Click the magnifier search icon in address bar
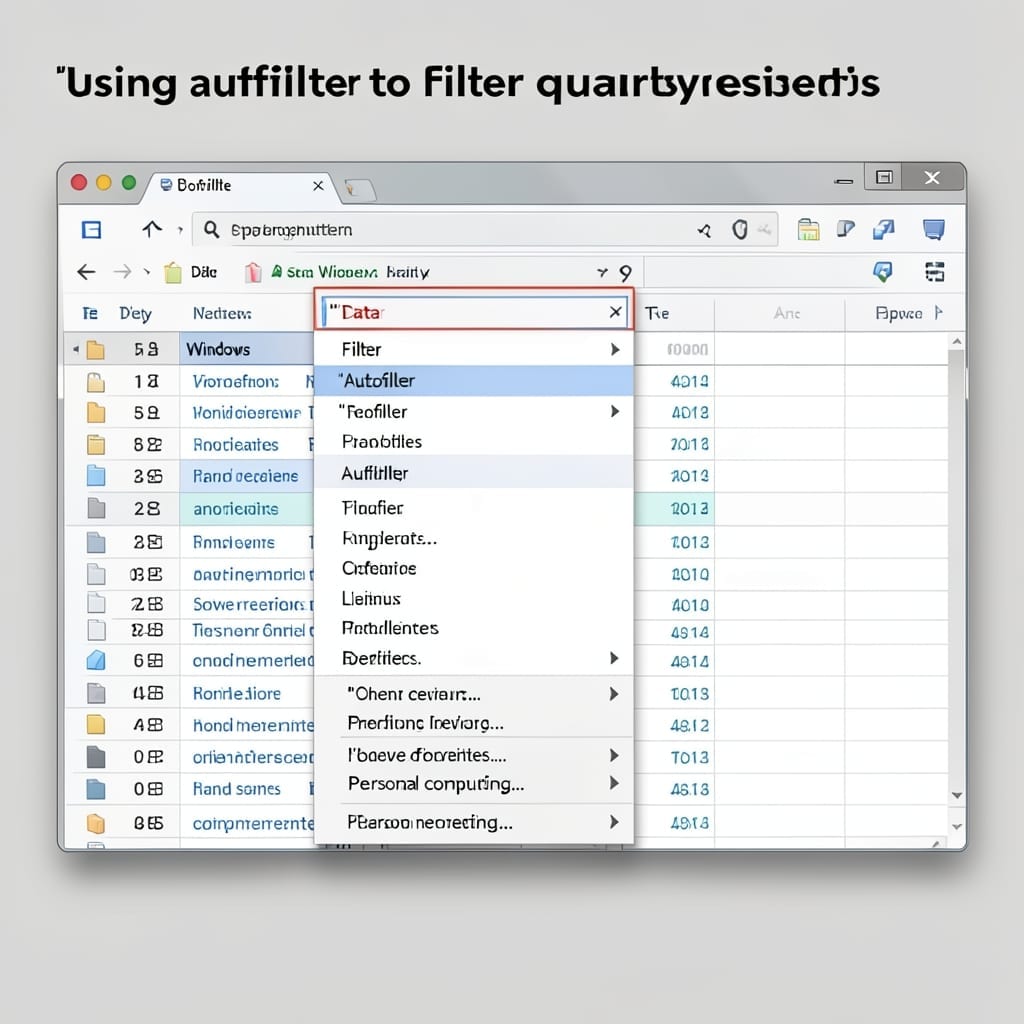Image resolution: width=1024 pixels, height=1024 pixels. (211, 229)
